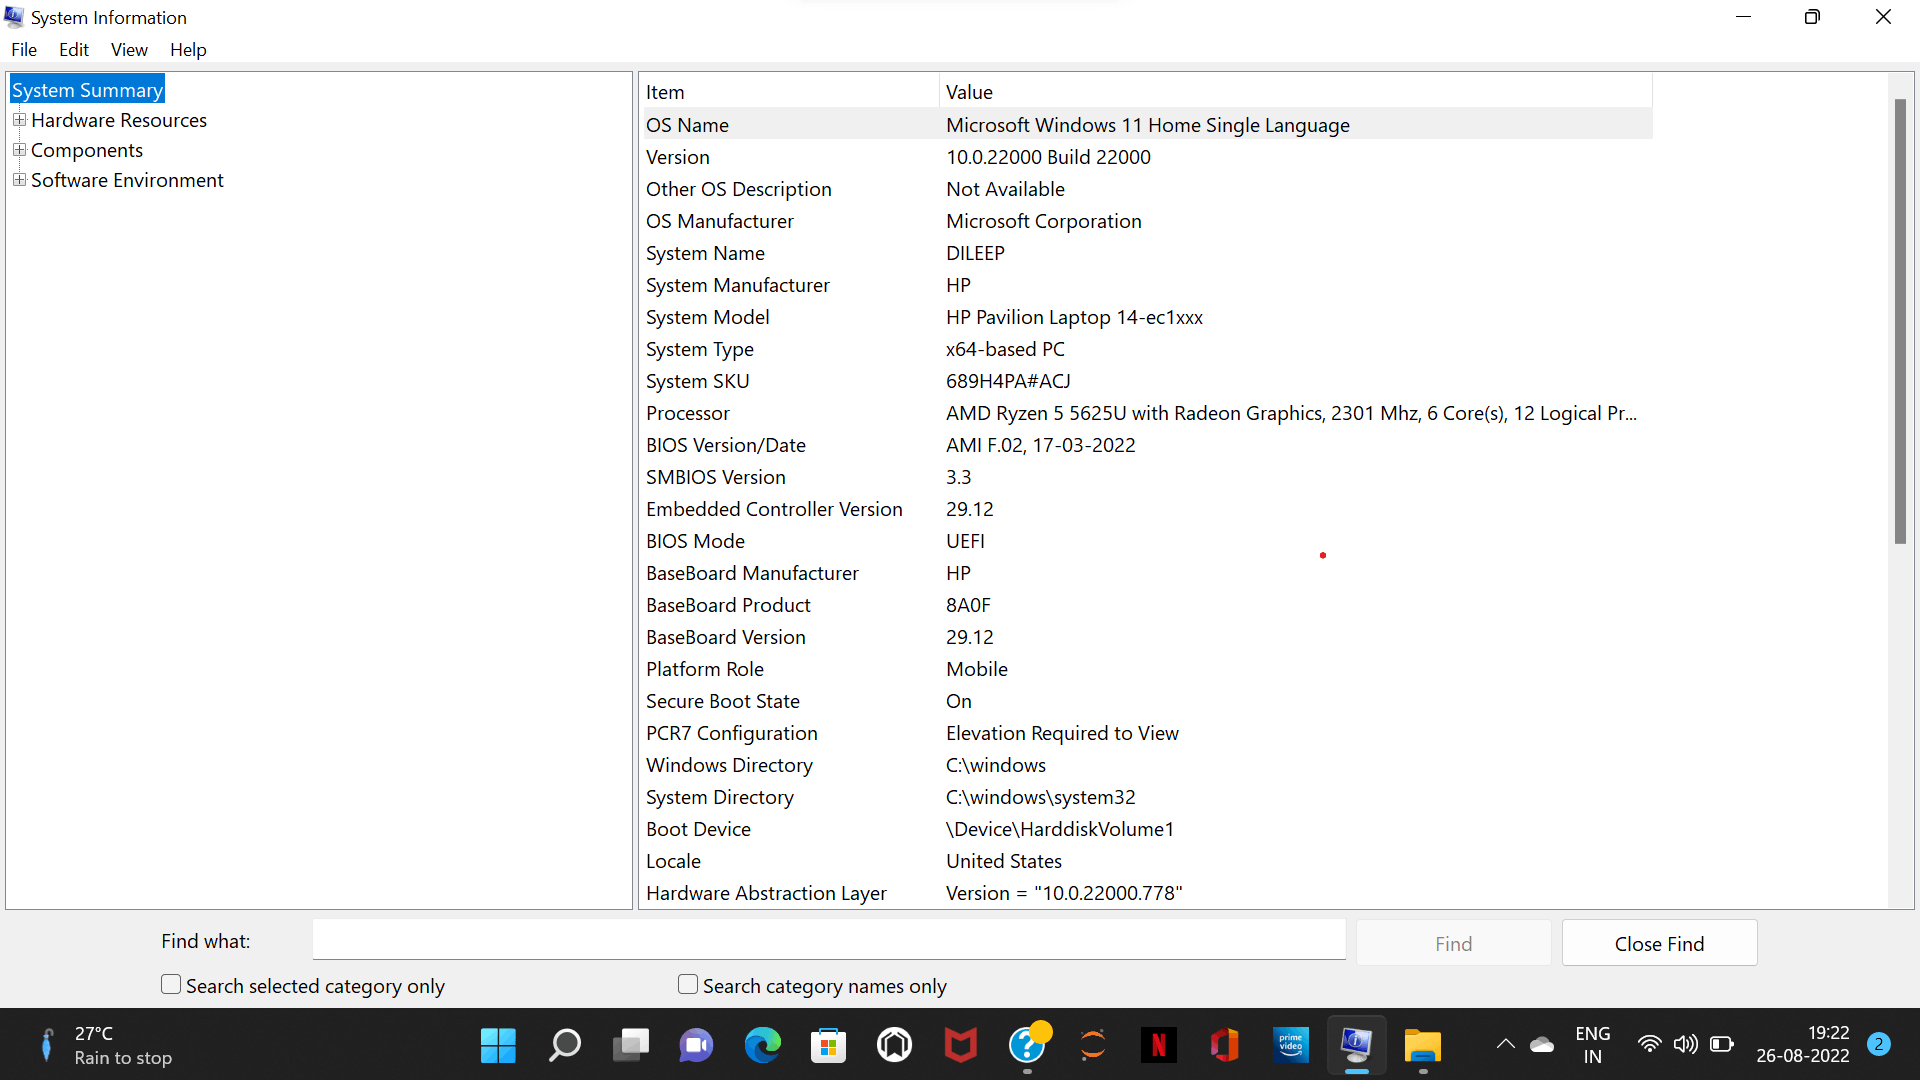Click the ENG IN language indicator
The height and width of the screenshot is (1080, 1920).
point(1592,1045)
